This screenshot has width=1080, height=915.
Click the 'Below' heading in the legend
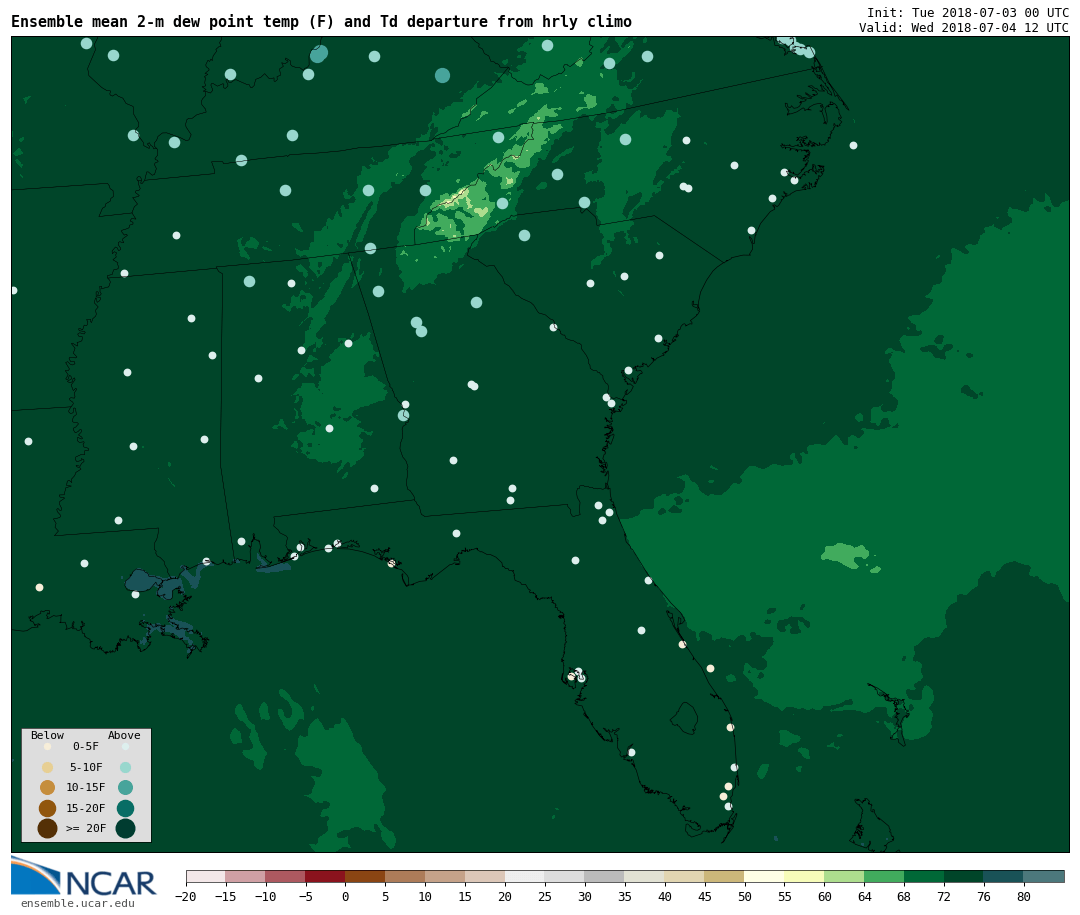point(47,736)
